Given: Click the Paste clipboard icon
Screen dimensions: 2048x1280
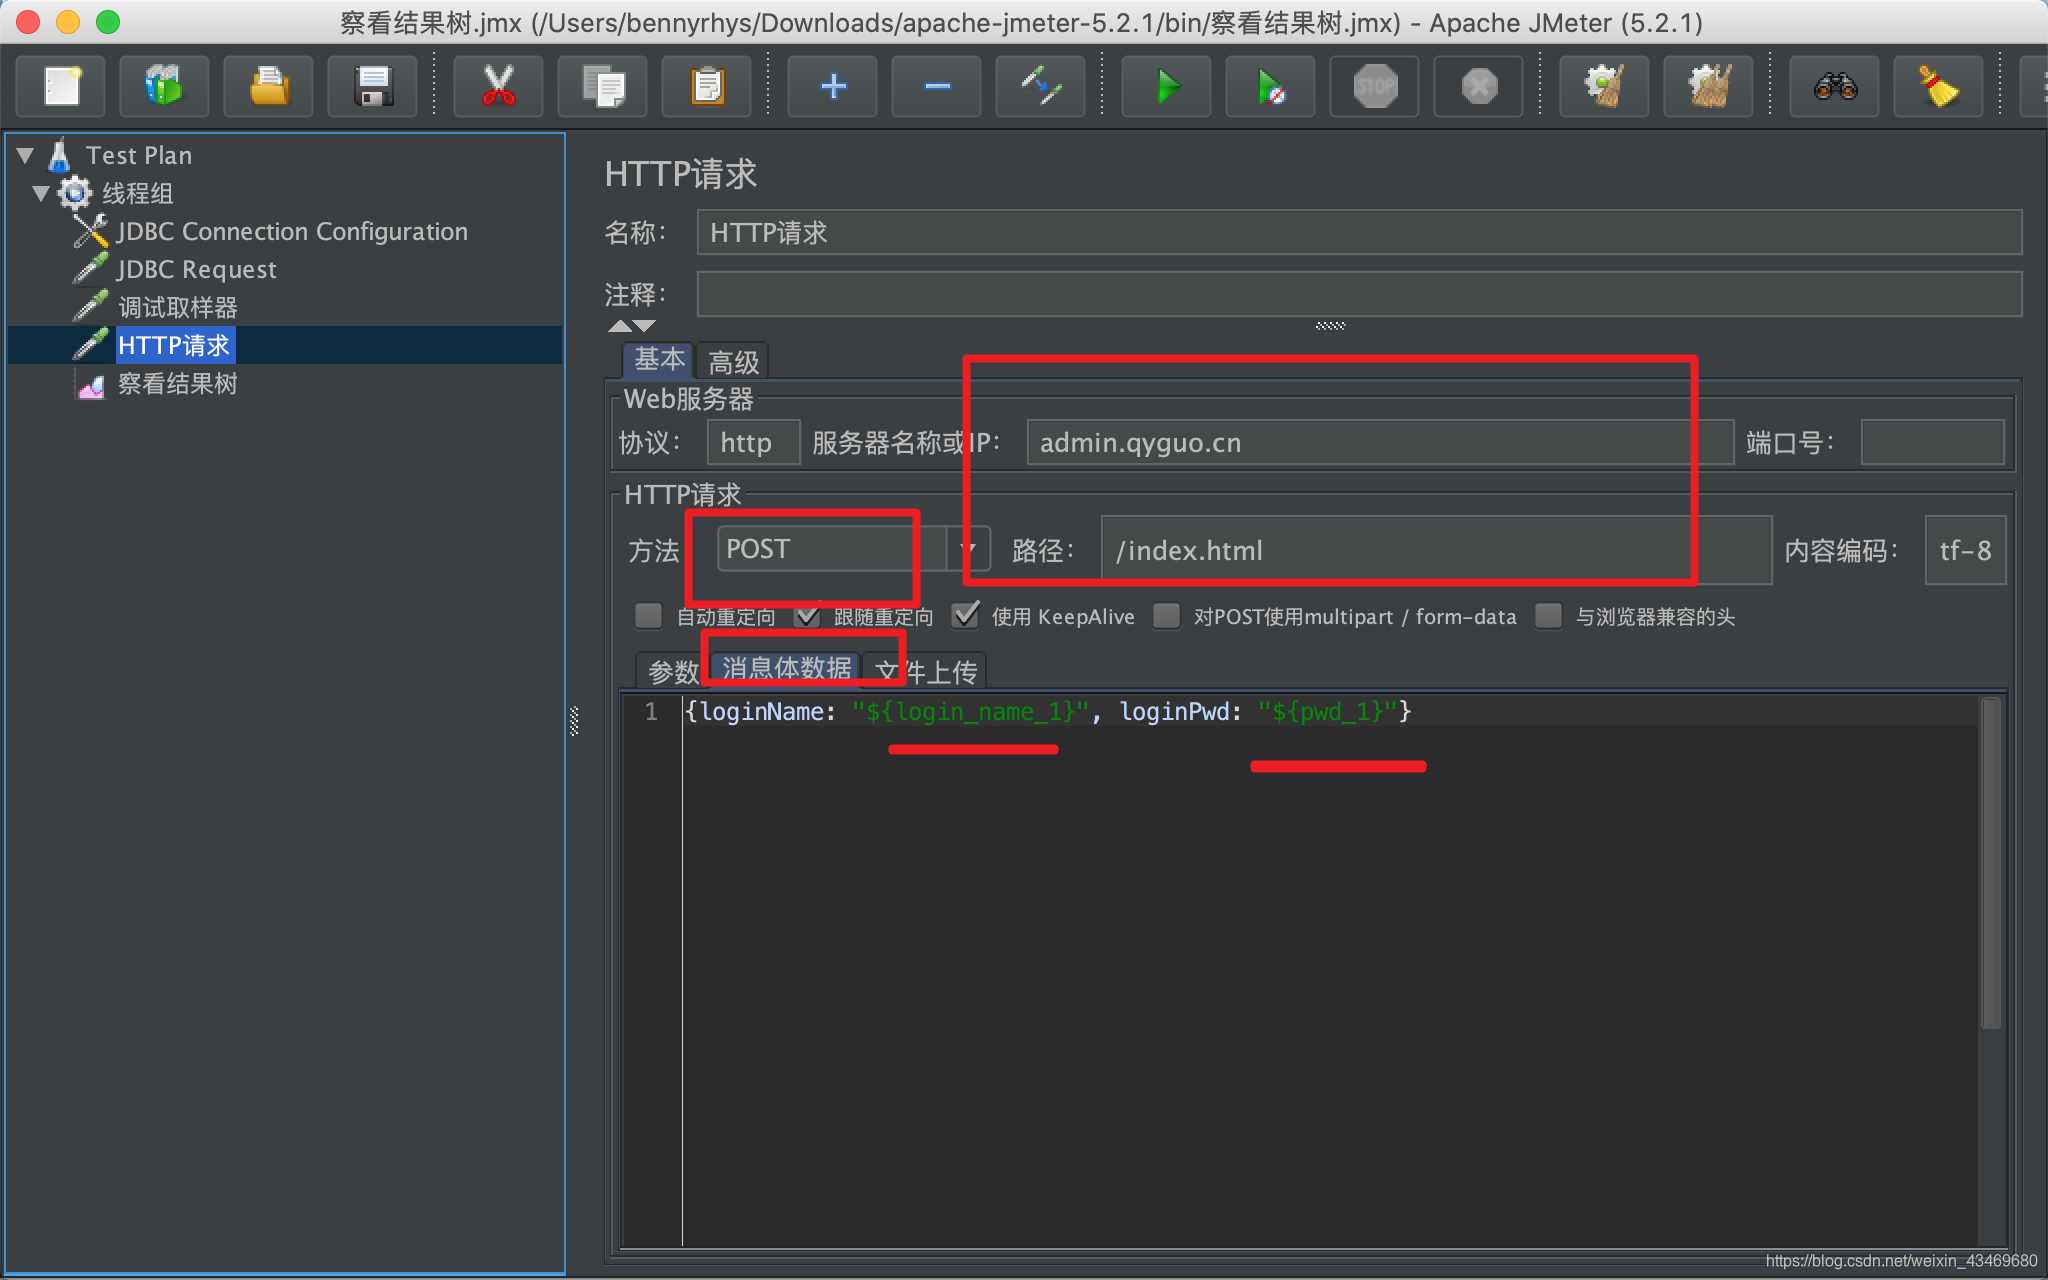Looking at the screenshot, I should [707, 86].
